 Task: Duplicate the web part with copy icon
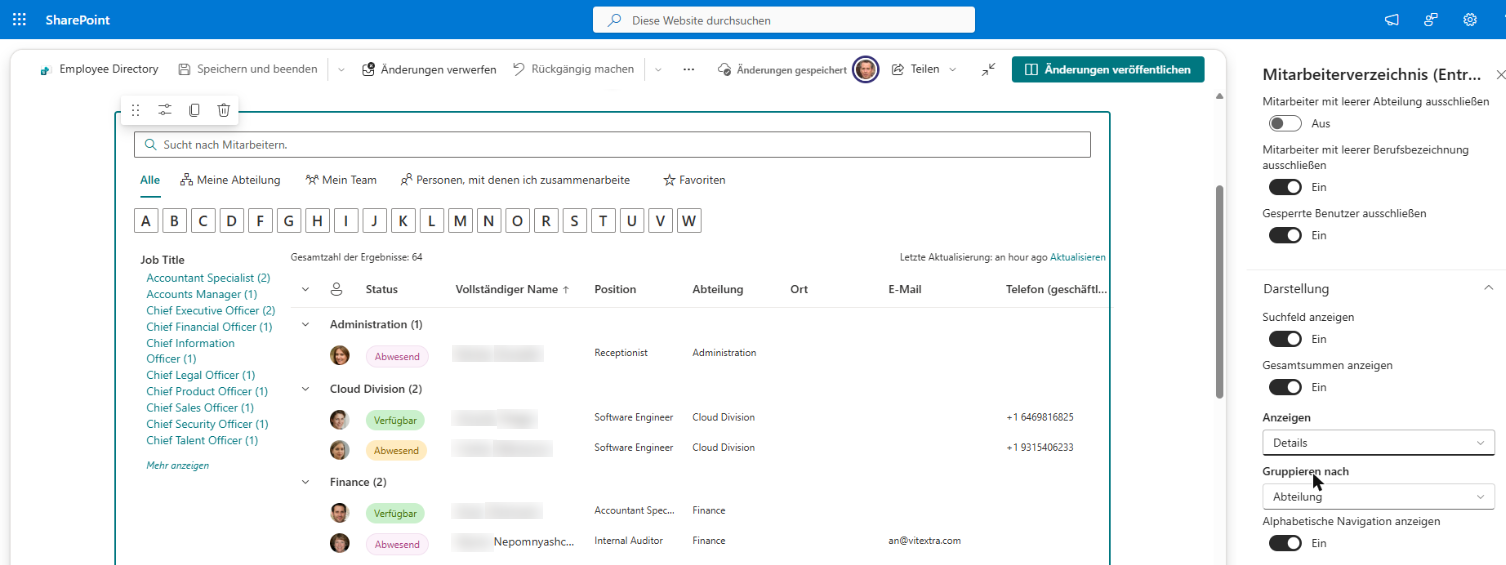(194, 110)
